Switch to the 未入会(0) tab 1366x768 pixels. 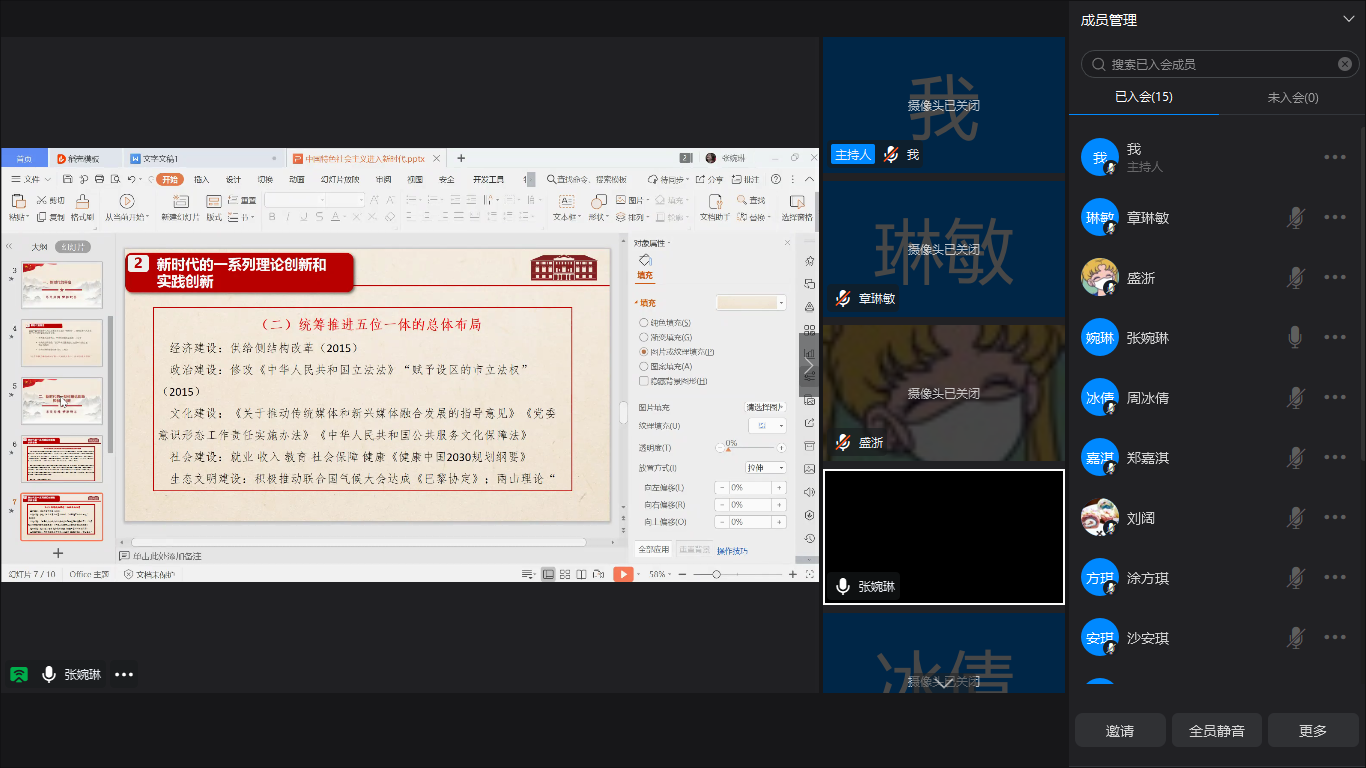[x=1292, y=97]
